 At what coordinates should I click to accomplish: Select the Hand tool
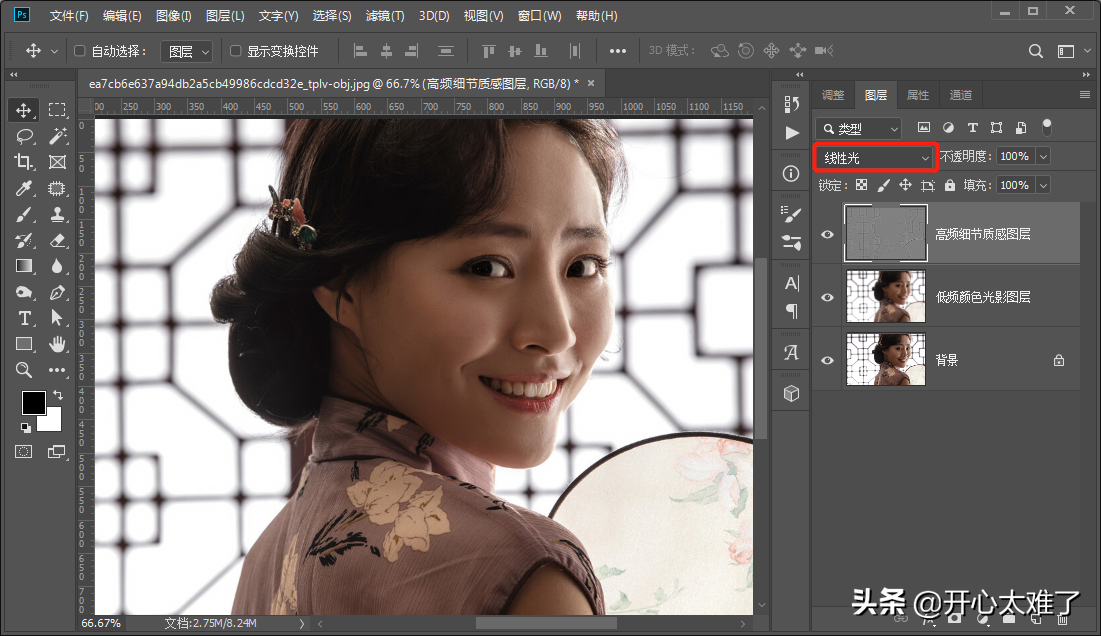pyautogui.click(x=57, y=344)
